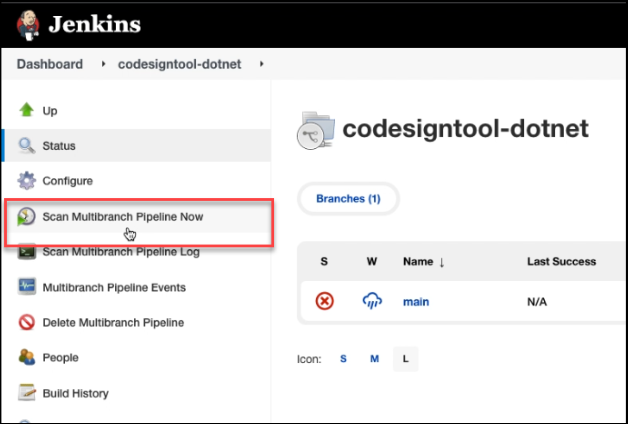Click the Configure gear icon
The image size is (628, 424).
pos(27,181)
